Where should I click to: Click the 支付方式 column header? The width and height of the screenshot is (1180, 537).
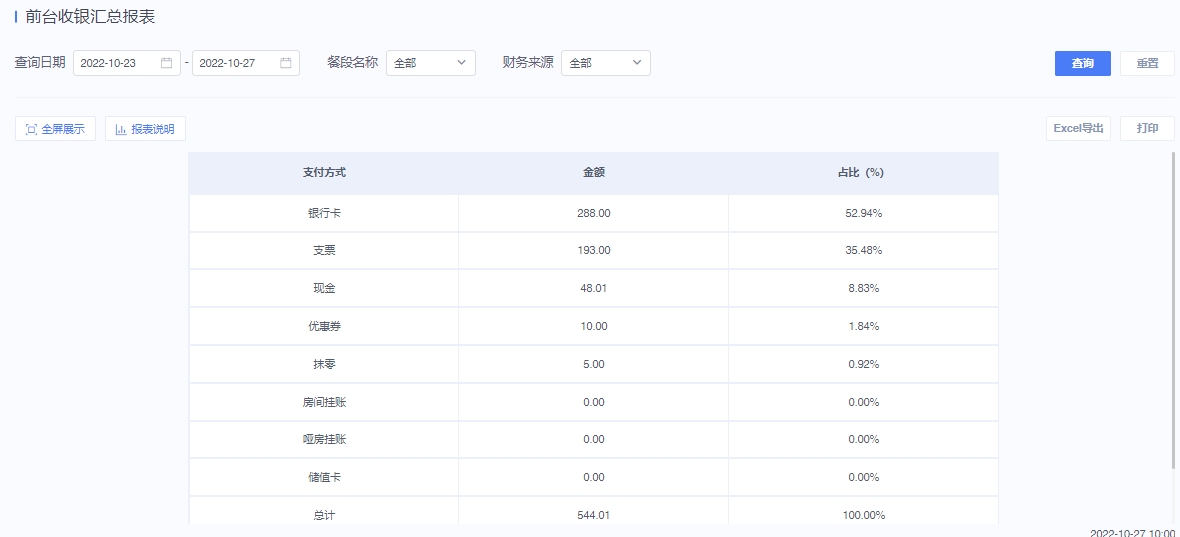coord(324,173)
